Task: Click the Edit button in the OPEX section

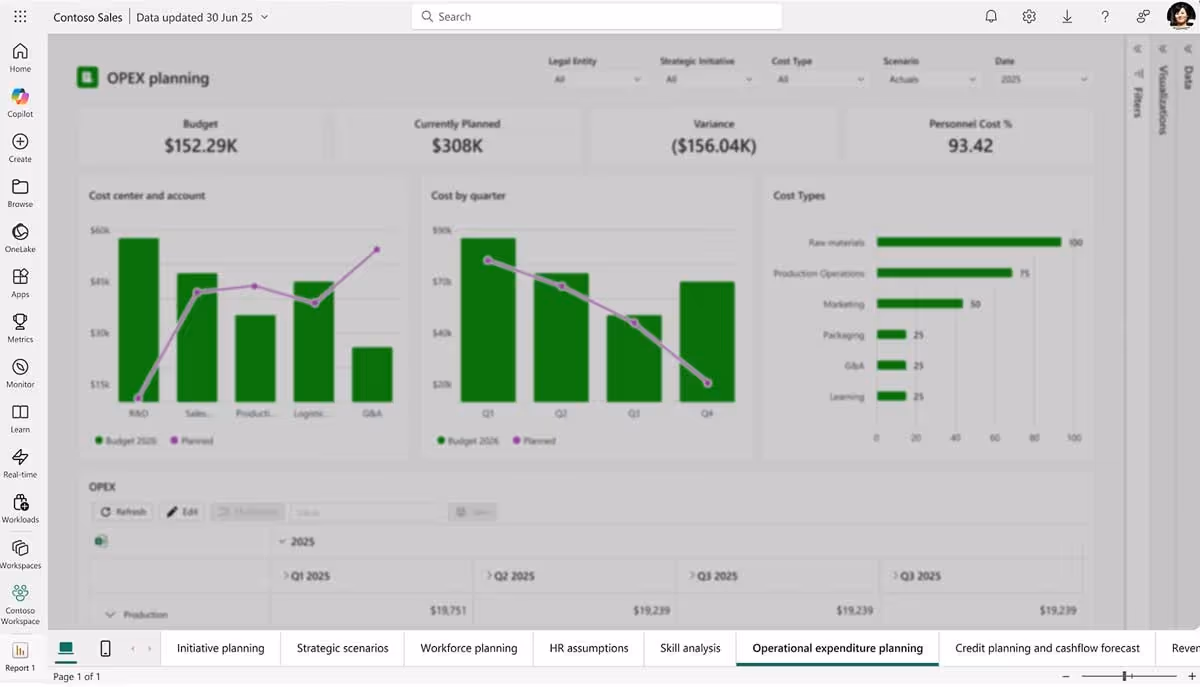Action: pyautogui.click(x=182, y=511)
